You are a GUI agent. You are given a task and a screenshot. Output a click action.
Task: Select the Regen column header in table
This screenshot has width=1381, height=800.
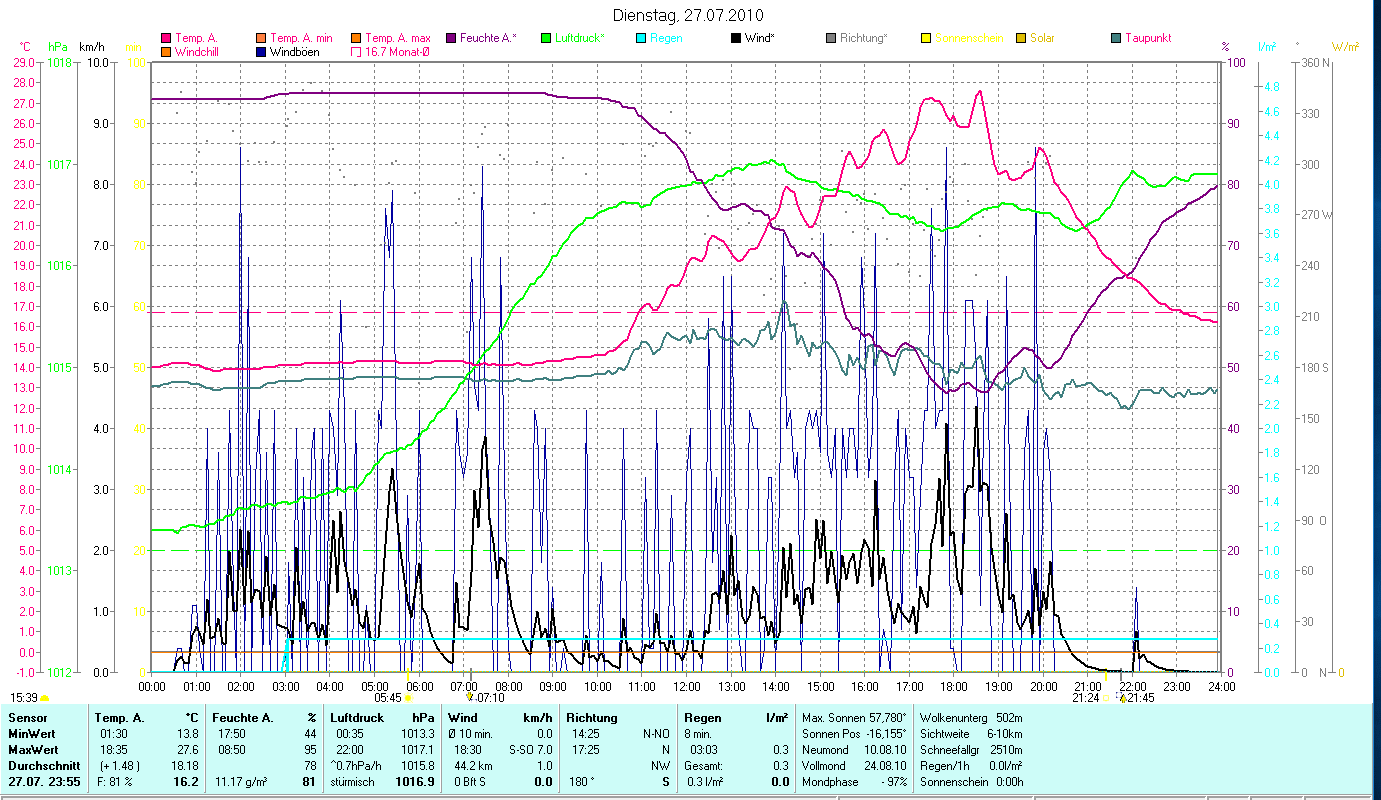pyautogui.click(x=699, y=717)
